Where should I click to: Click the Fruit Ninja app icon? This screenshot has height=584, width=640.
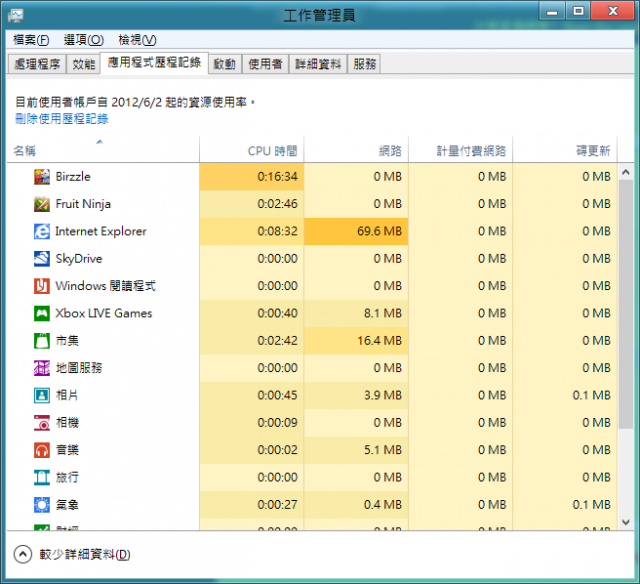point(42,204)
